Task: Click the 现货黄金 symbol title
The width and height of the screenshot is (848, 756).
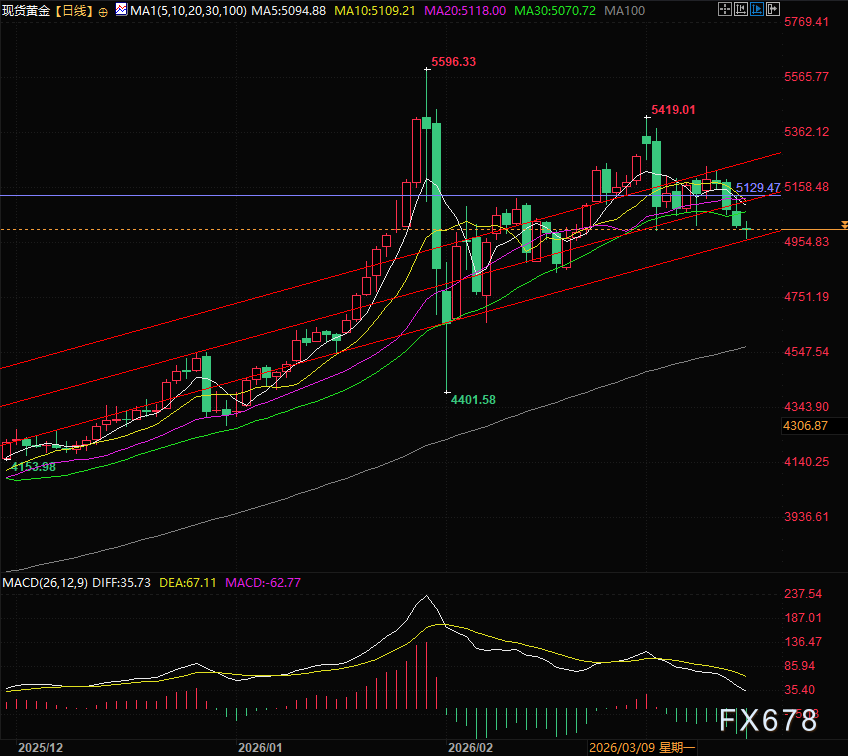Action: pyautogui.click(x=26, y=10)
